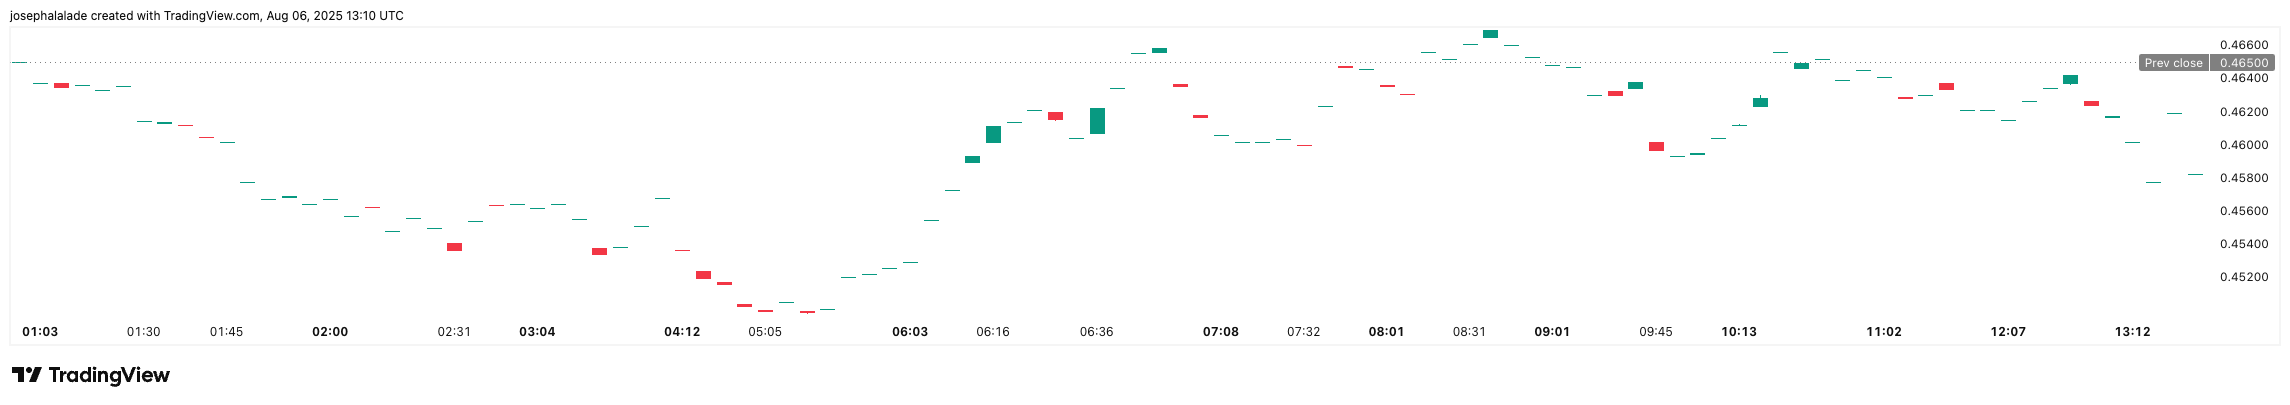Click the 08:01 time axis label
This screenshot has width=2290, height=405.
[1386, 332]
